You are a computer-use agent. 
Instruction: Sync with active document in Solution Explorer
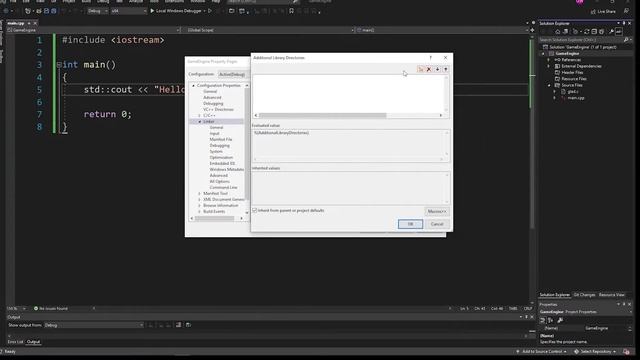tap(587, 32)
